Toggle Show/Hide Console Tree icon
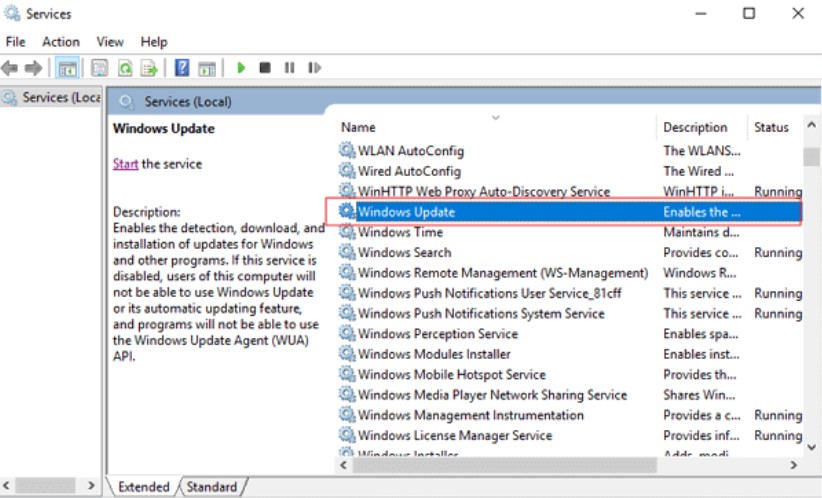822x498 pixels. (x=67, y=68)
